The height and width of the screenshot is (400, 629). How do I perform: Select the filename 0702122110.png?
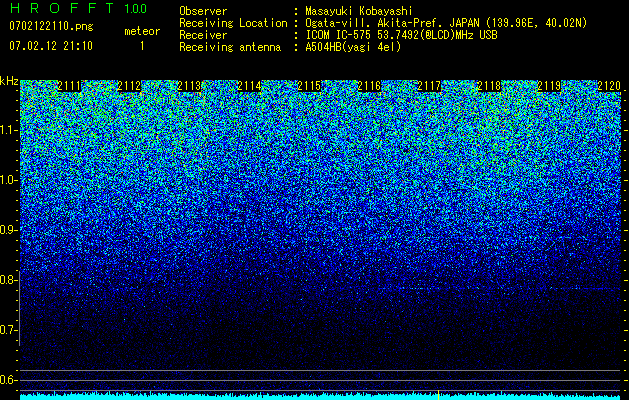[x=51, y=27]
